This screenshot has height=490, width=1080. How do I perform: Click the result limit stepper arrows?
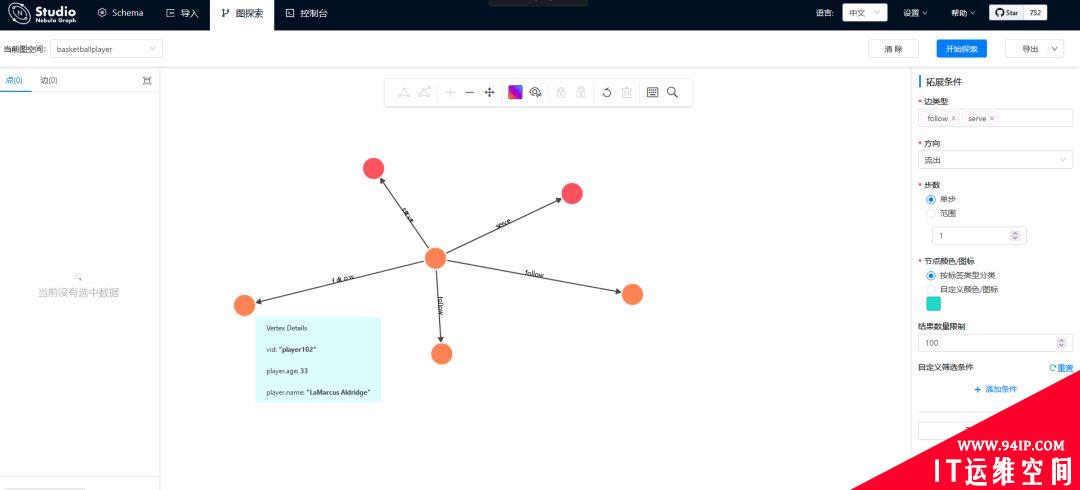(x=1061, y=343)
